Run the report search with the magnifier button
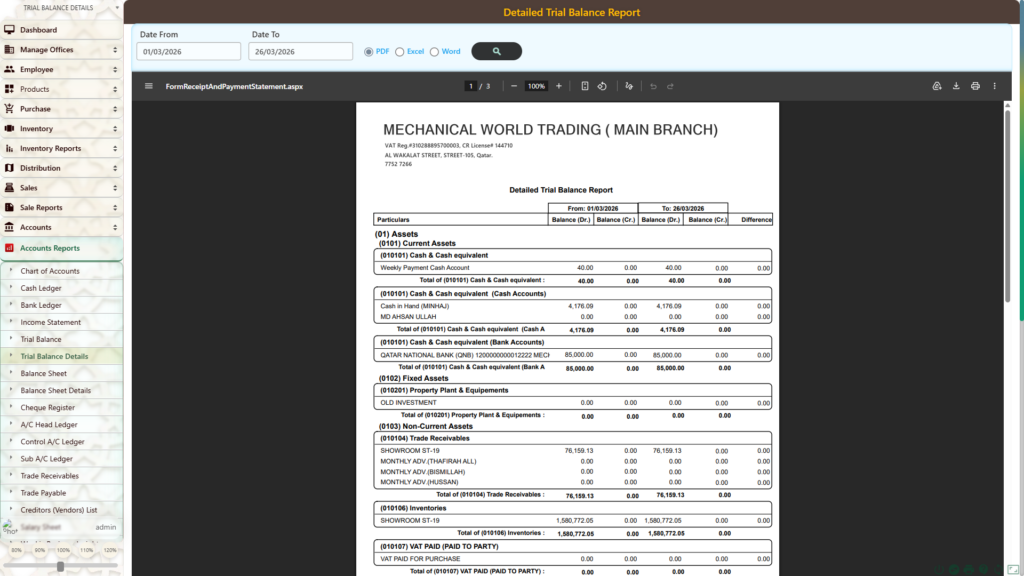 497,51
